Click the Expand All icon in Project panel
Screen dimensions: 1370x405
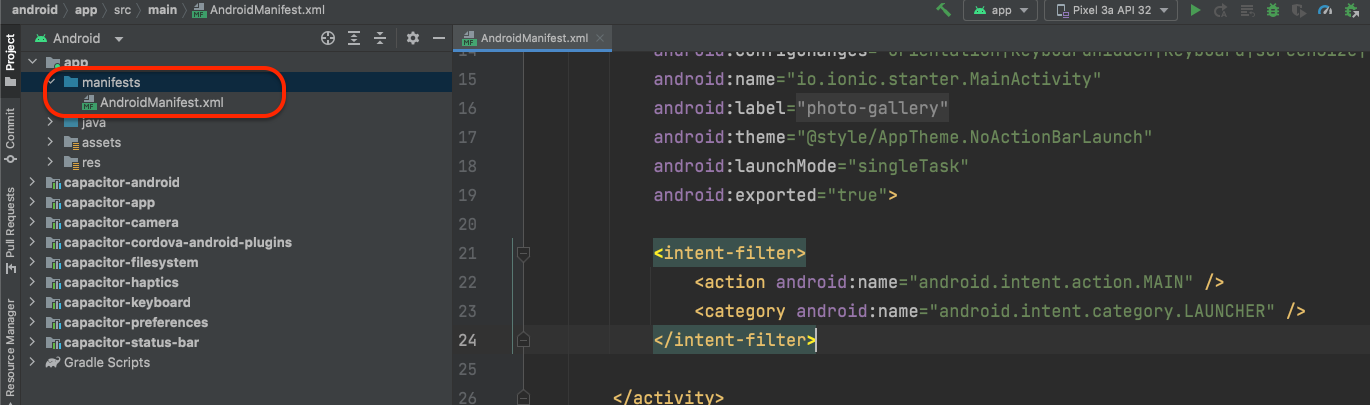(354, 38)
